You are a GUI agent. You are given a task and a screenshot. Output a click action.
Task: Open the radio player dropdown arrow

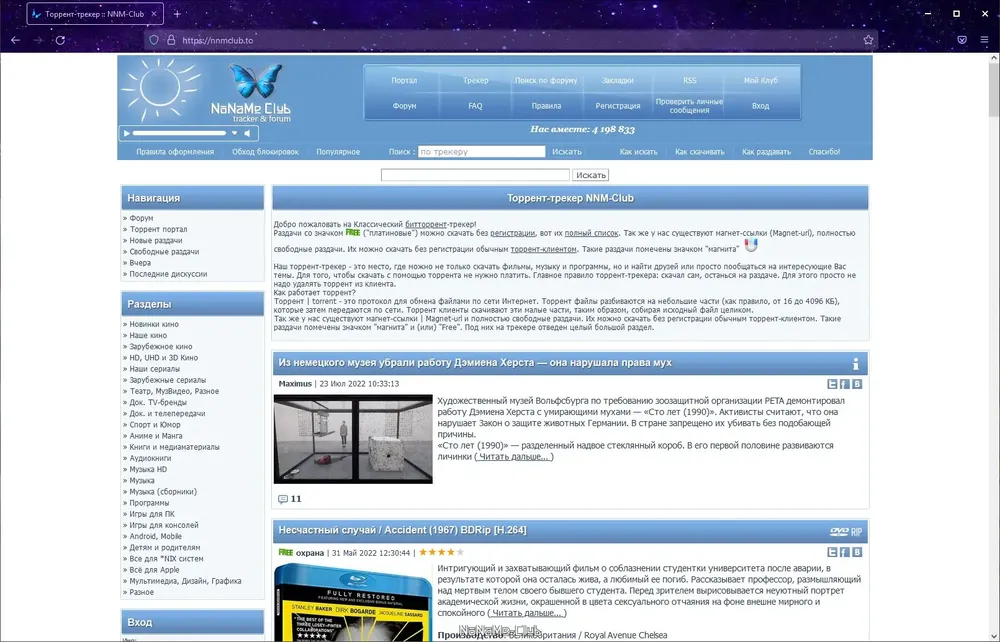[x=234, y=133]
